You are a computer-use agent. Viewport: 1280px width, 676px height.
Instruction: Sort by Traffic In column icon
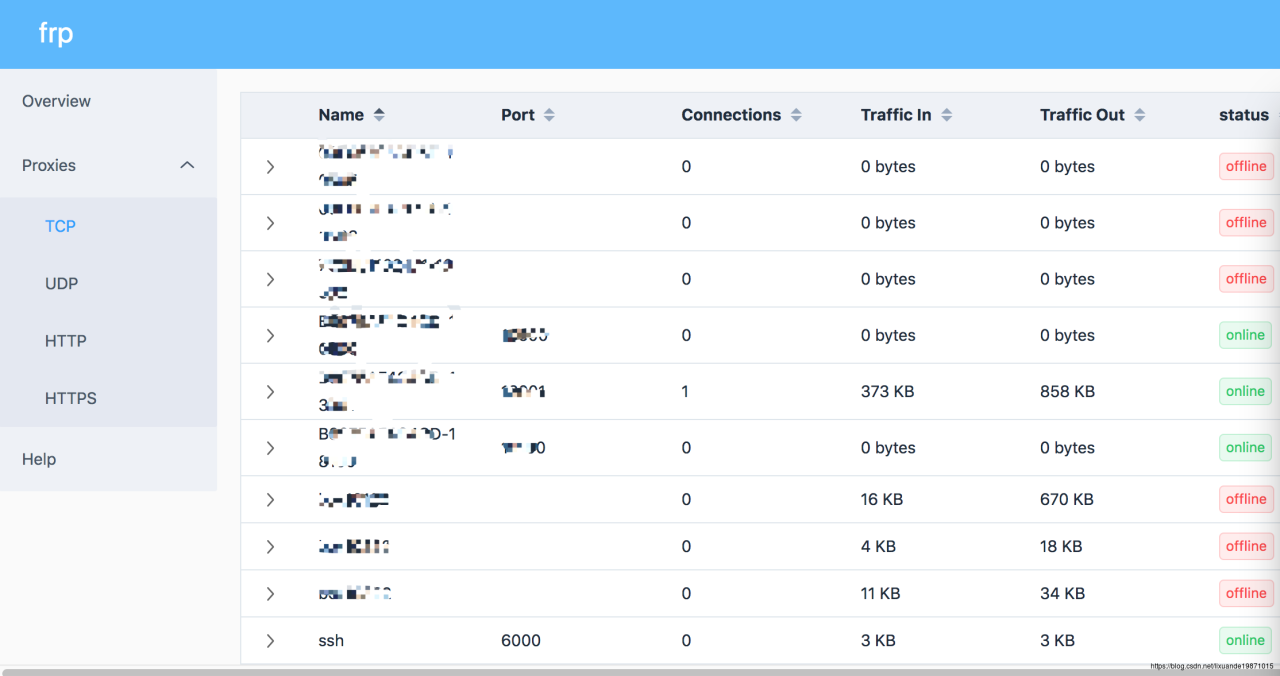coord(946,115)
